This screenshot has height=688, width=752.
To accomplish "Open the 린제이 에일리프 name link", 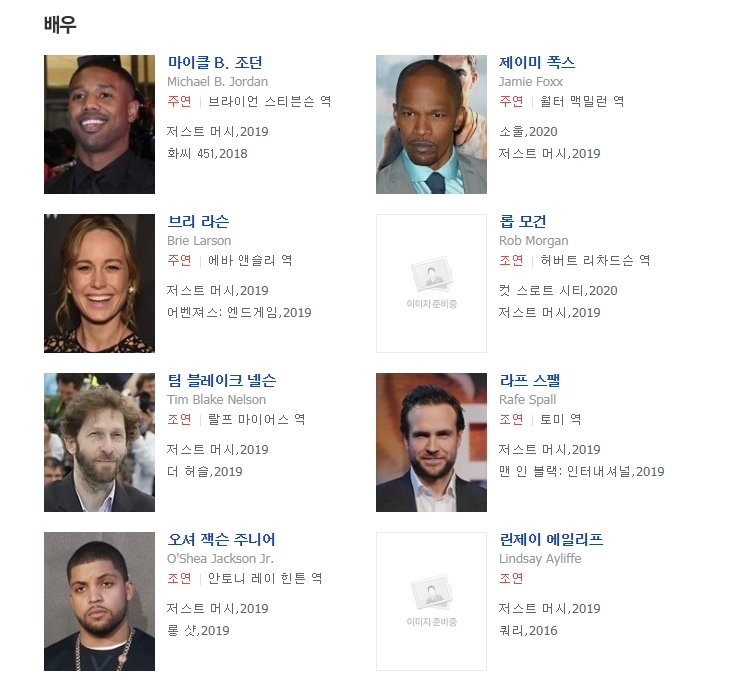I will point(551,539).
